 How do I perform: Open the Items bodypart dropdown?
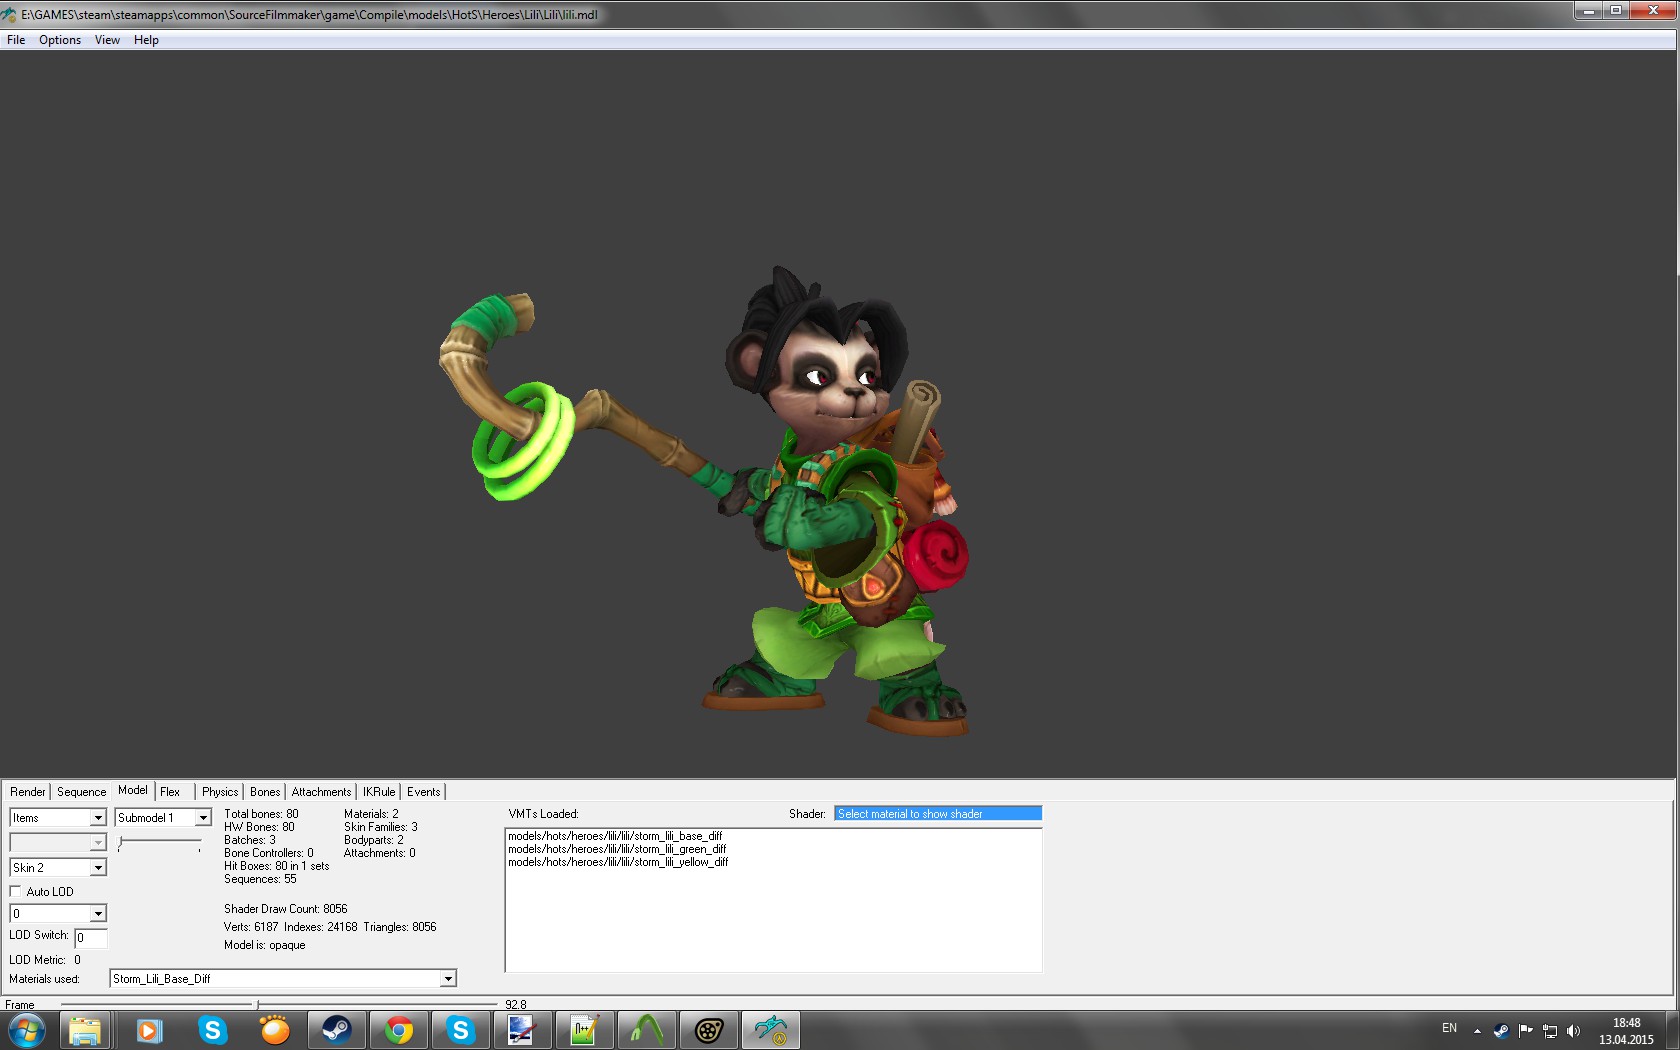(58, 818)
